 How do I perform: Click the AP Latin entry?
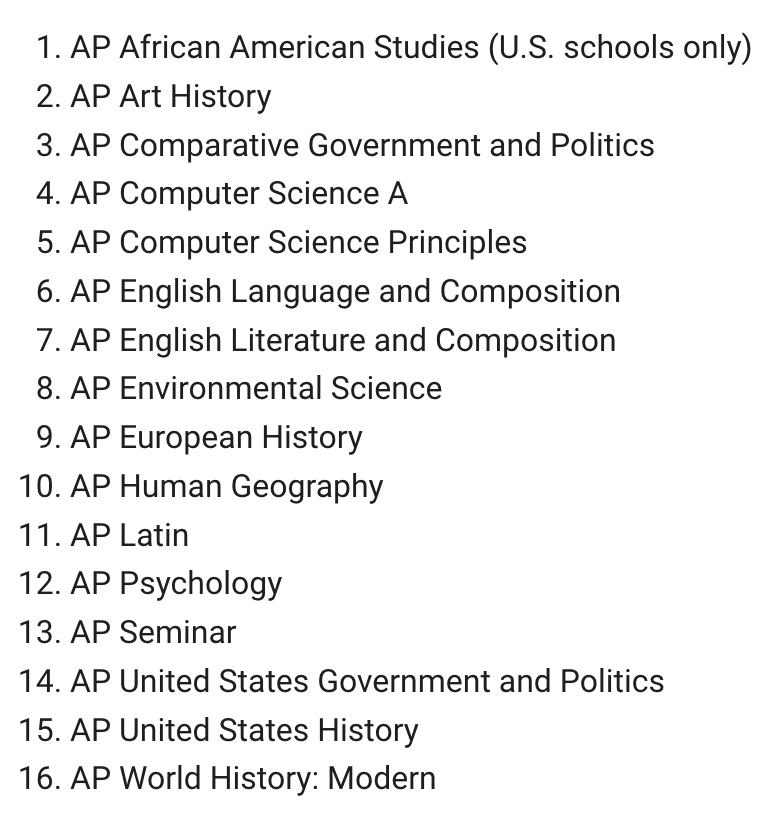(x=130, y=535)
